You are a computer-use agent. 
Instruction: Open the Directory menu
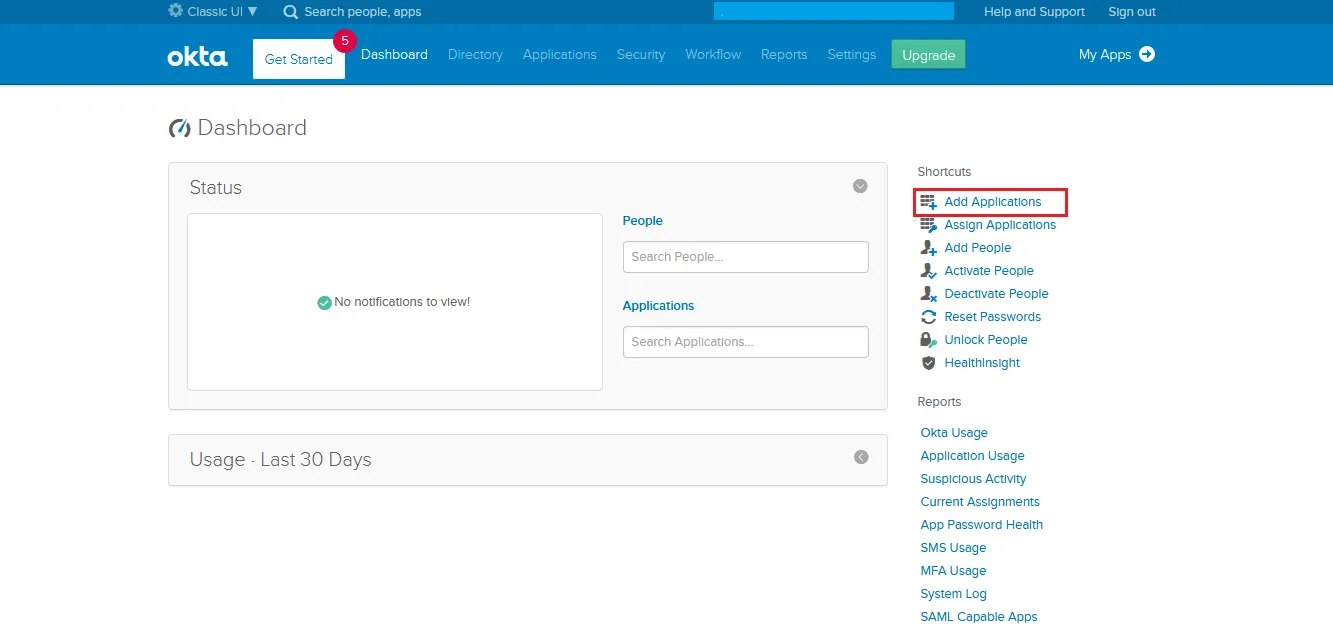pos(475,55)
